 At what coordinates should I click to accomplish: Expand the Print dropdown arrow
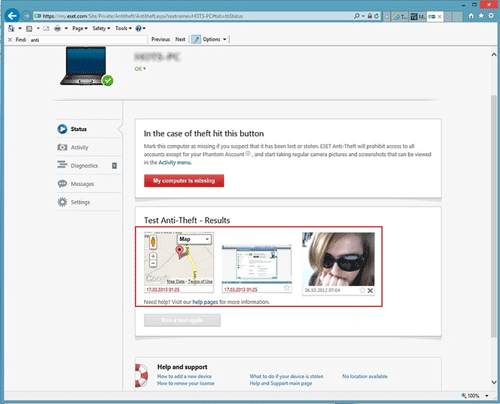click(66, 28)
